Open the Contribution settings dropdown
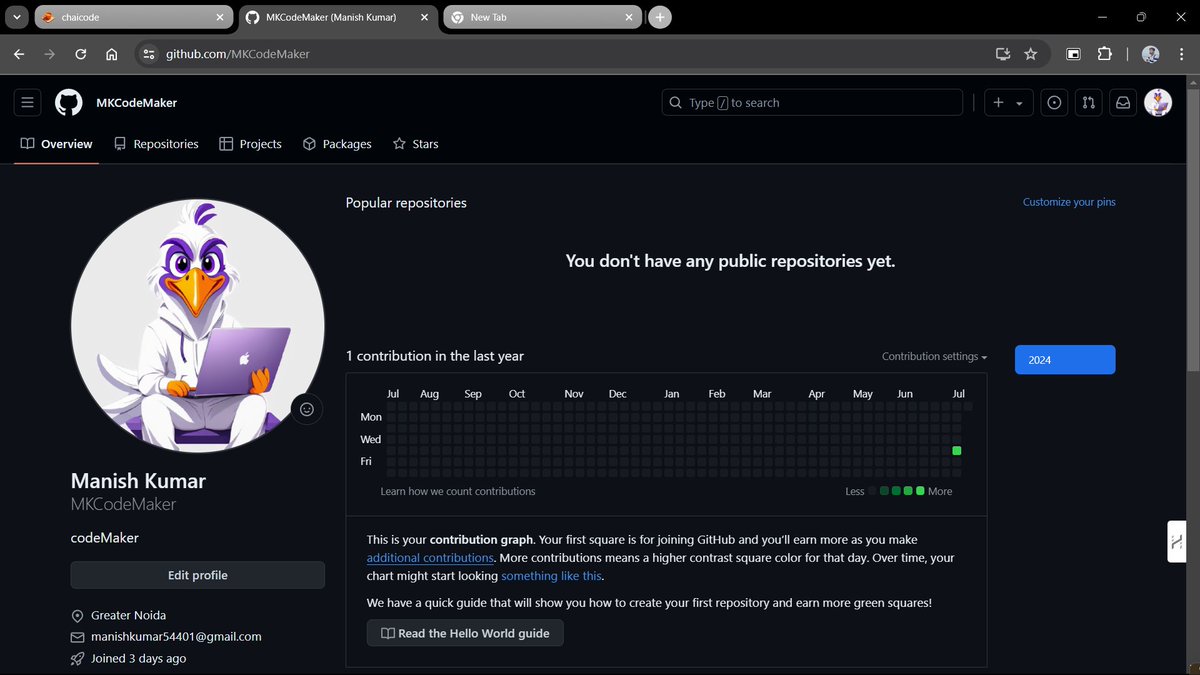Image resolution: width=1200 pixels, height=675 pixels. click(x=933, y=356)
